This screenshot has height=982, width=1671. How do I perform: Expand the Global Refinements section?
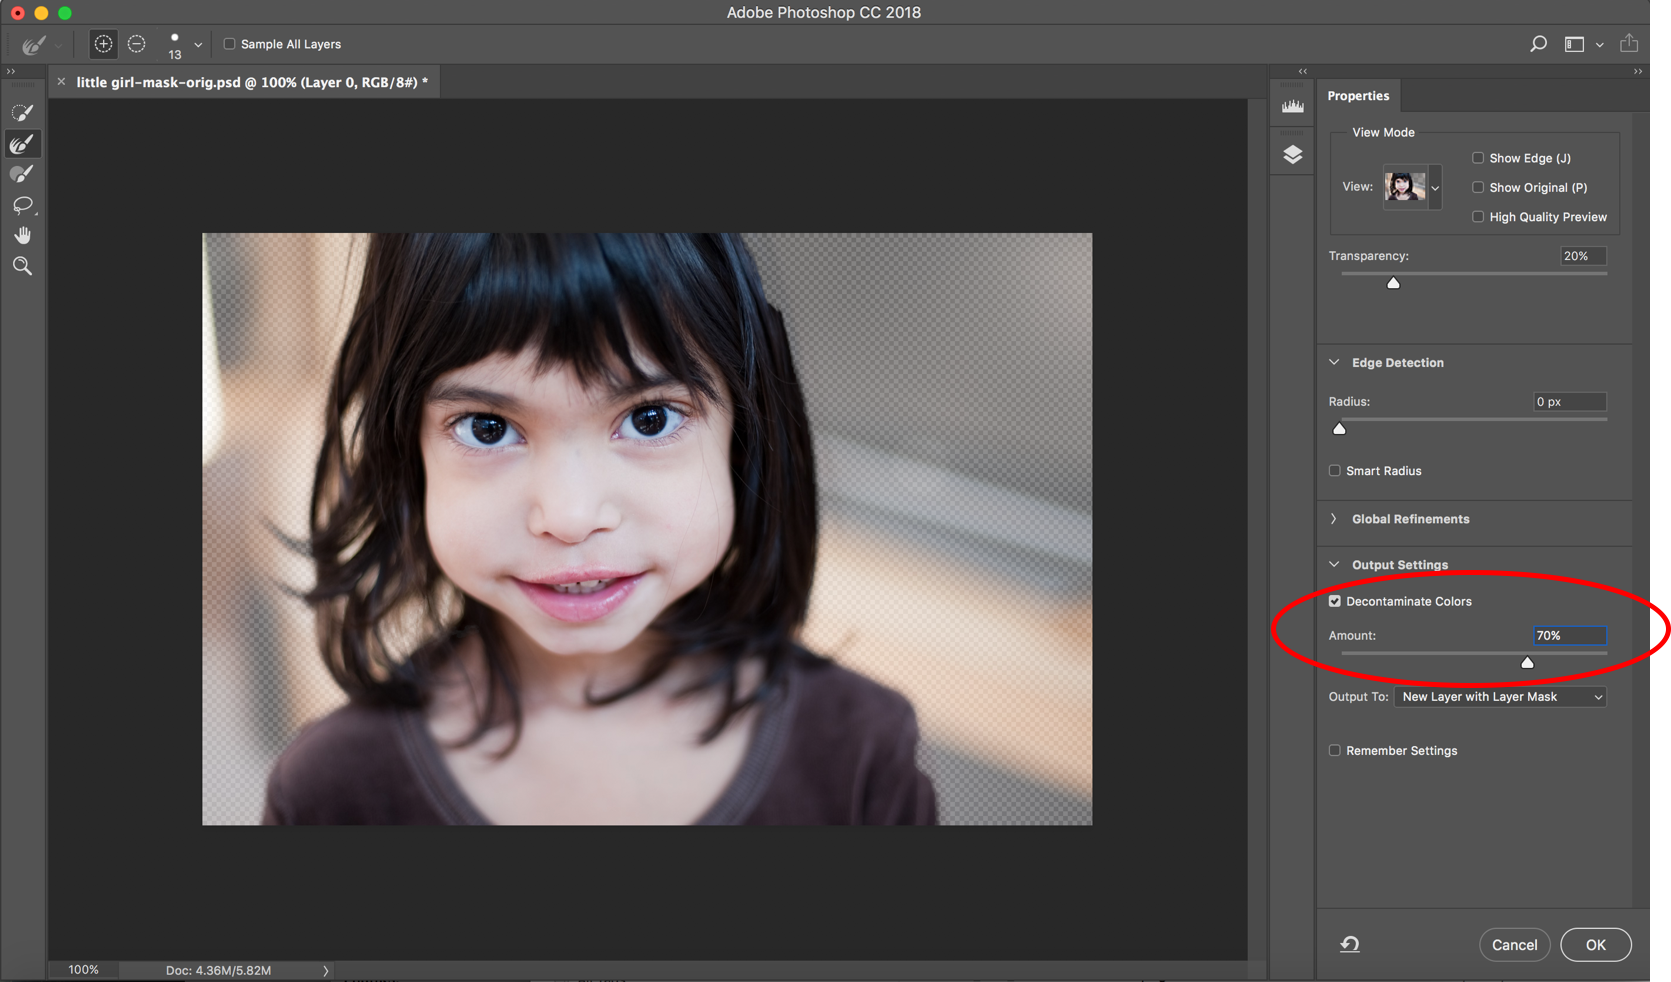[1410, 519]
